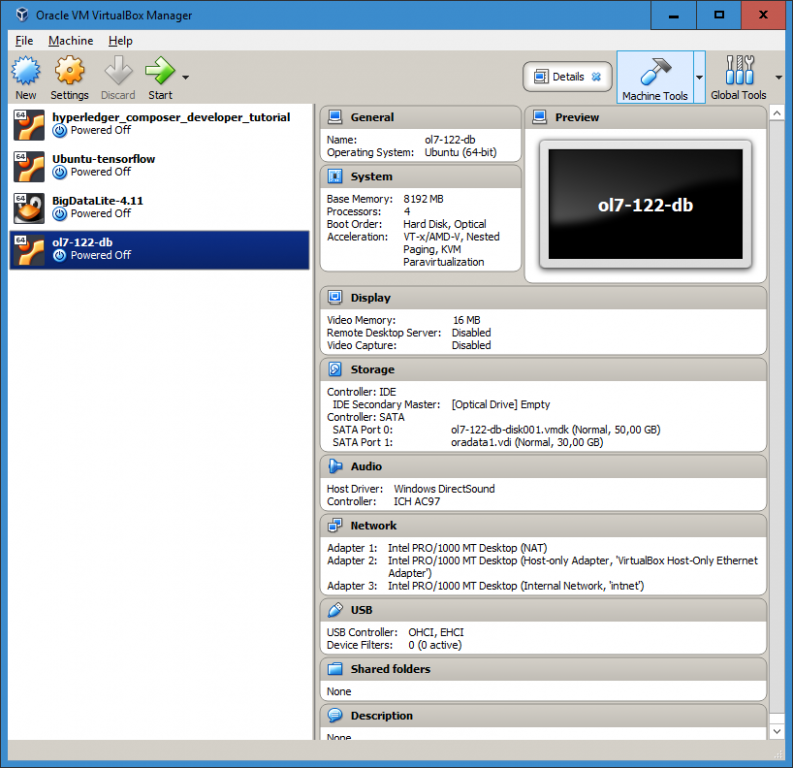Open the System settings header link
Viewport: 793px width, 768px height.
tap(372, 176)
